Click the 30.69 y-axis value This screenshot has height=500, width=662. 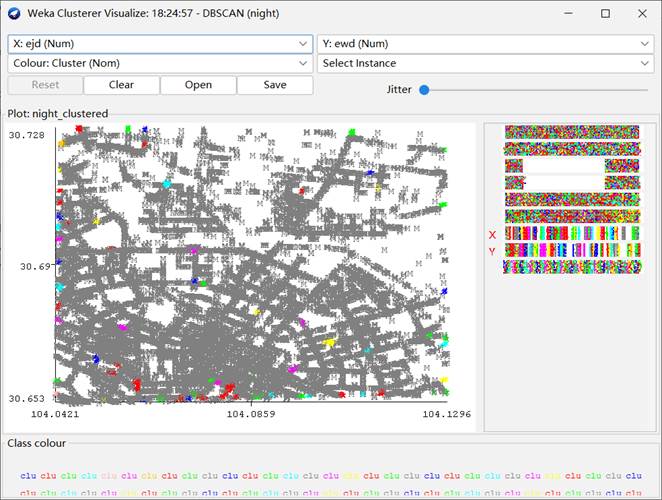35,266
